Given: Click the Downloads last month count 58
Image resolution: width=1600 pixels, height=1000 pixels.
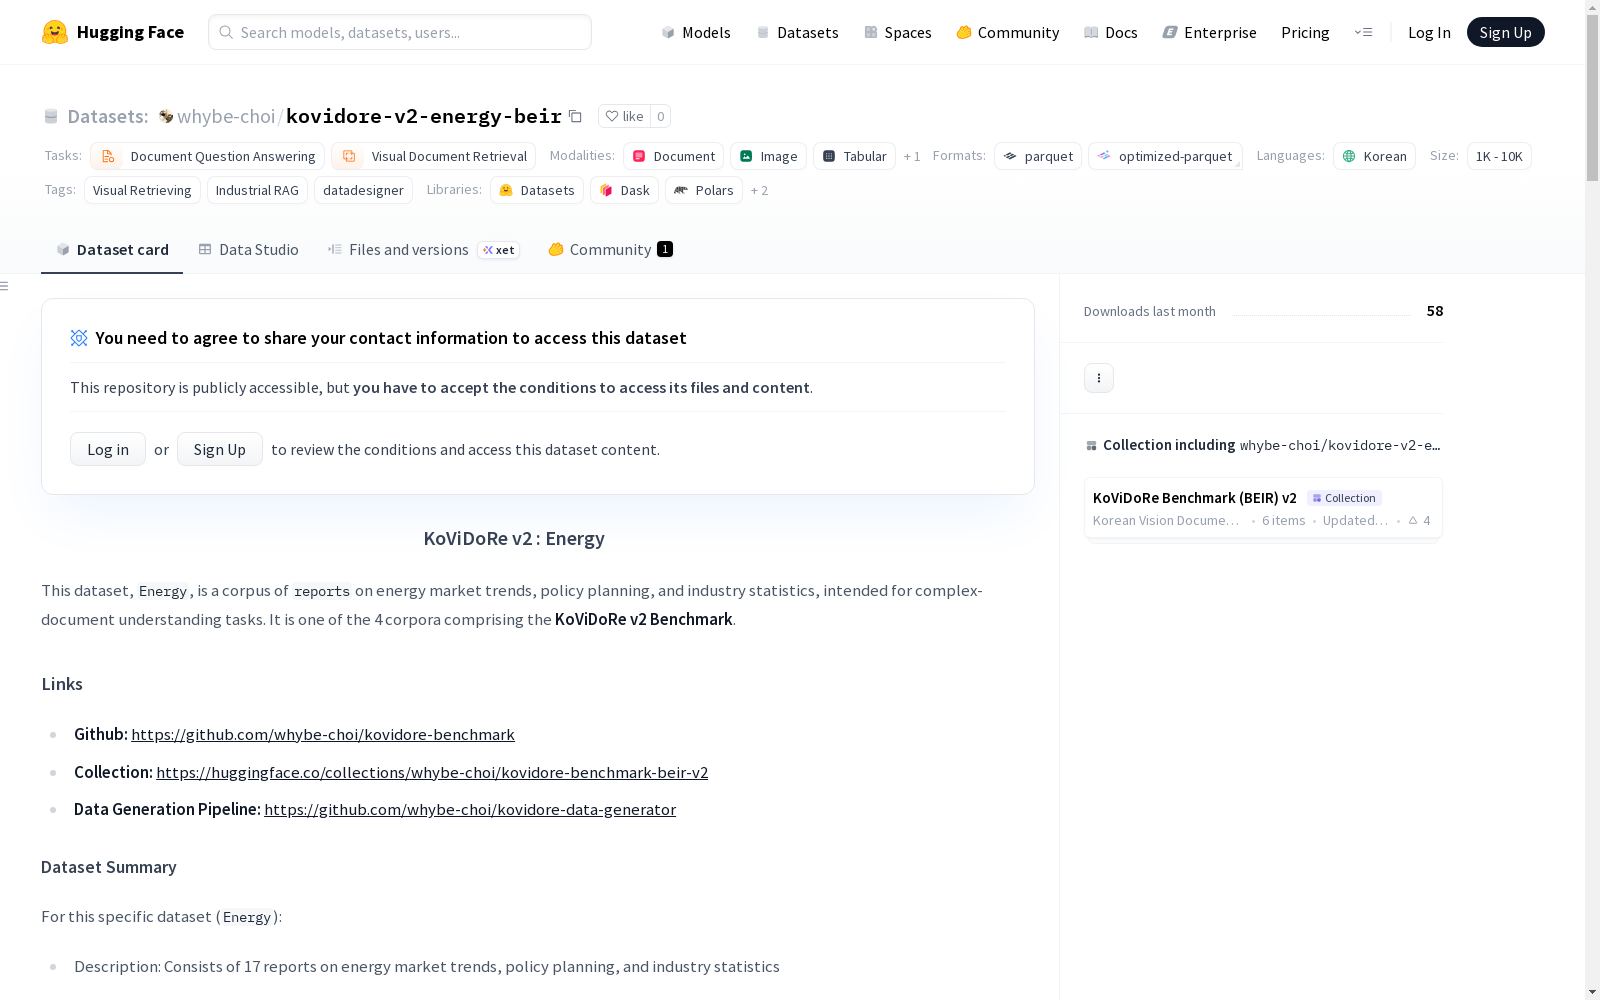Looking at the screenshot, I should (x=1435, y=311).
